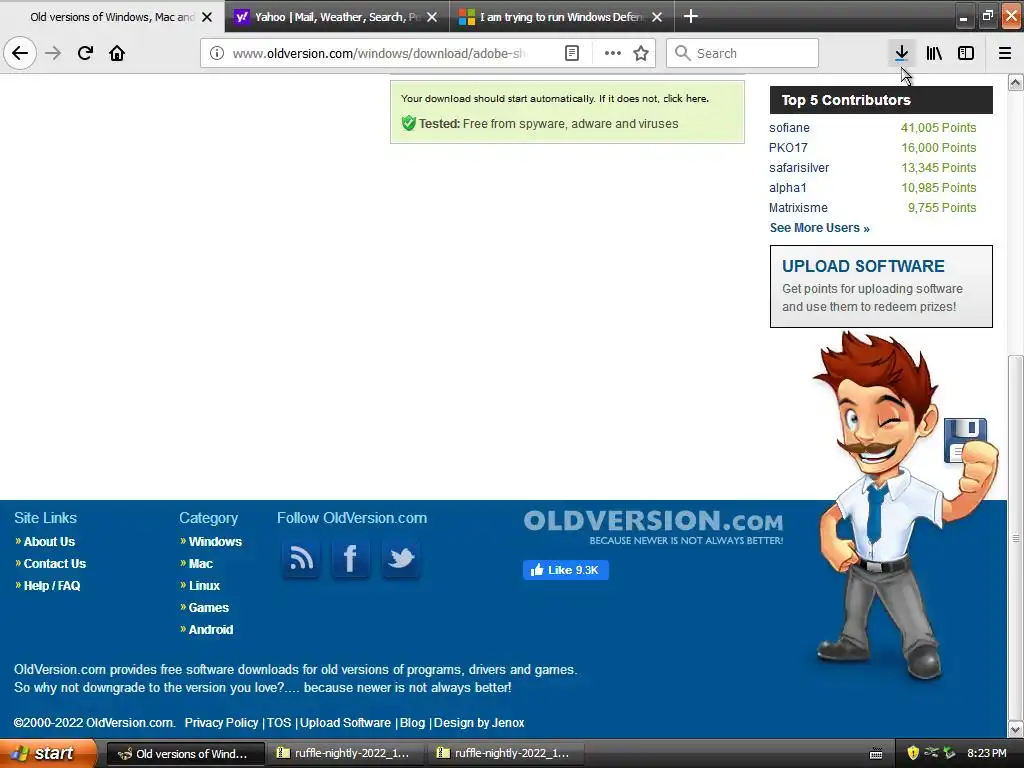Open sofiane contributor profile
Screen dimensions: 1024x768
pos(789,128)
